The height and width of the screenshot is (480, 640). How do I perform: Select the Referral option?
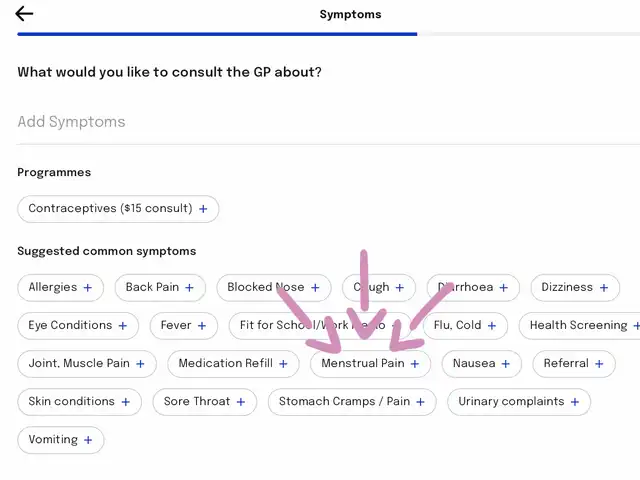pos(573,364)
